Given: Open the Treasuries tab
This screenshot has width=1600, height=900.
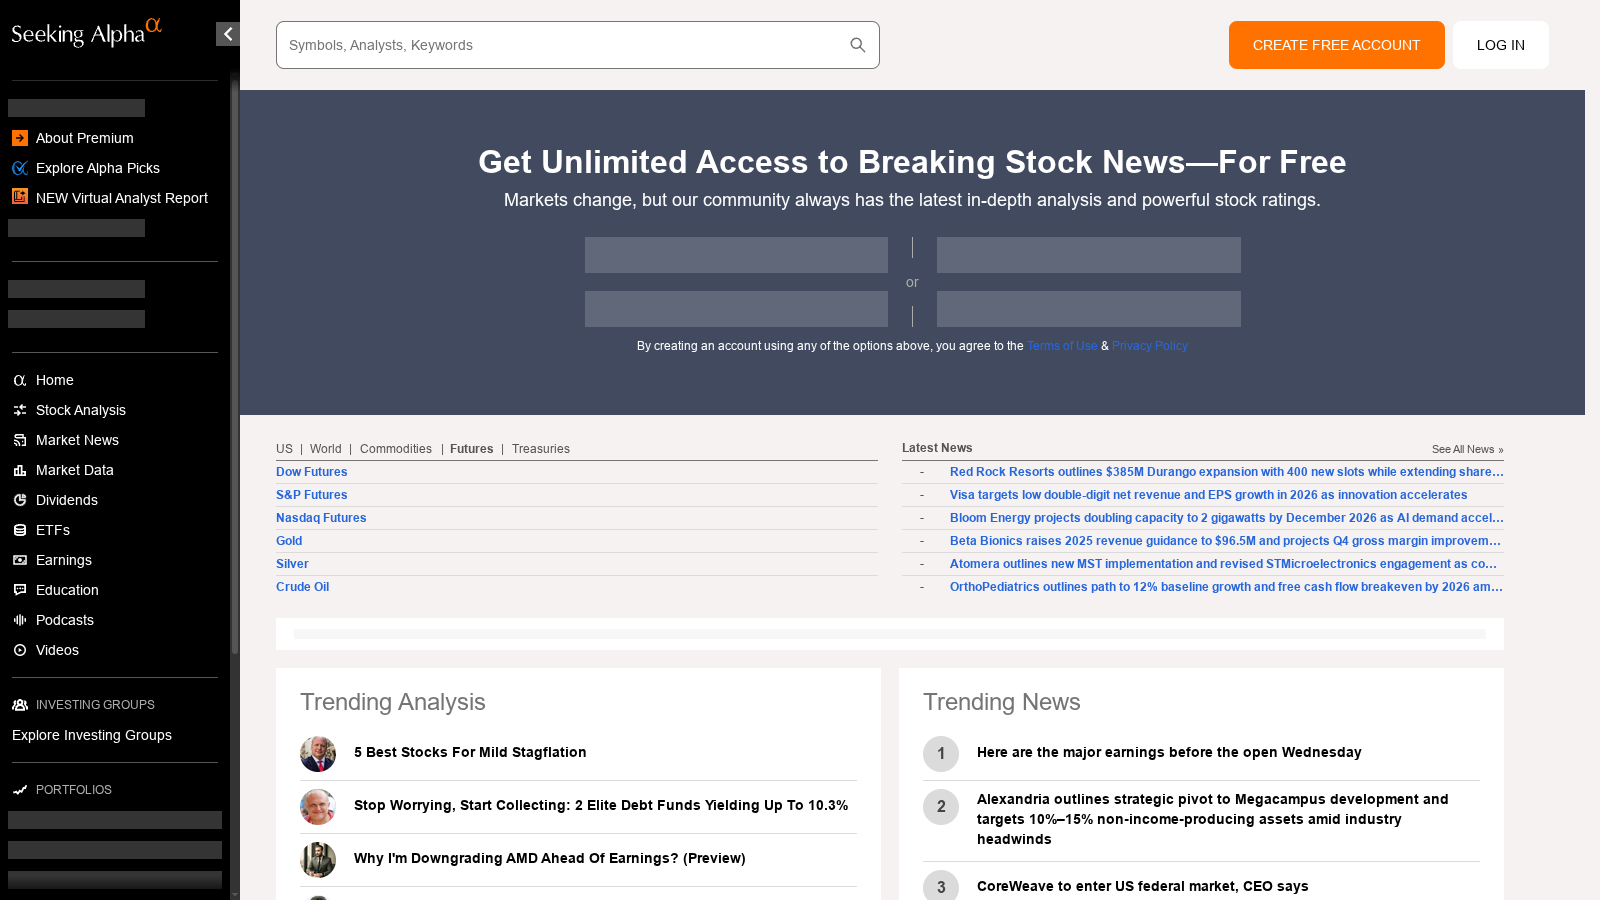Looking at the screenshot, I should (x=540, y=448).
